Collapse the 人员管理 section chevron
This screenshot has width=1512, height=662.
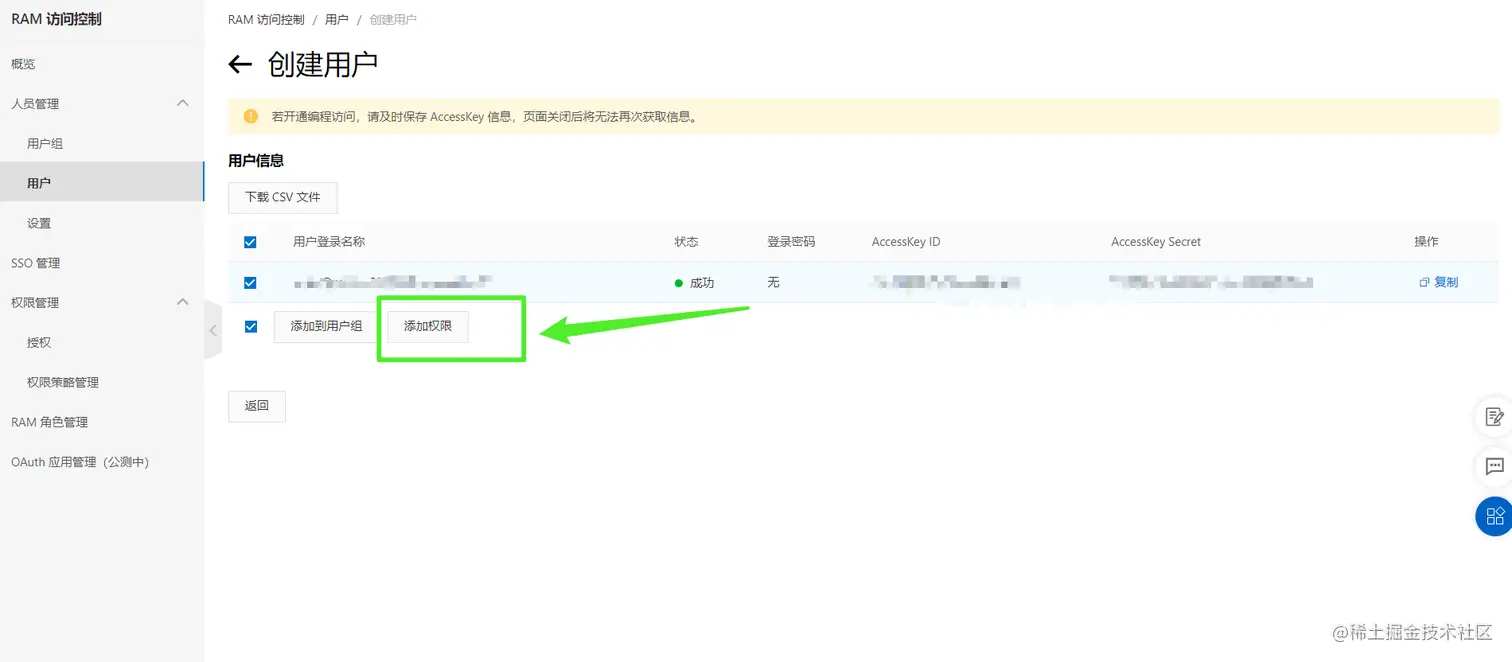click(183, 103)
